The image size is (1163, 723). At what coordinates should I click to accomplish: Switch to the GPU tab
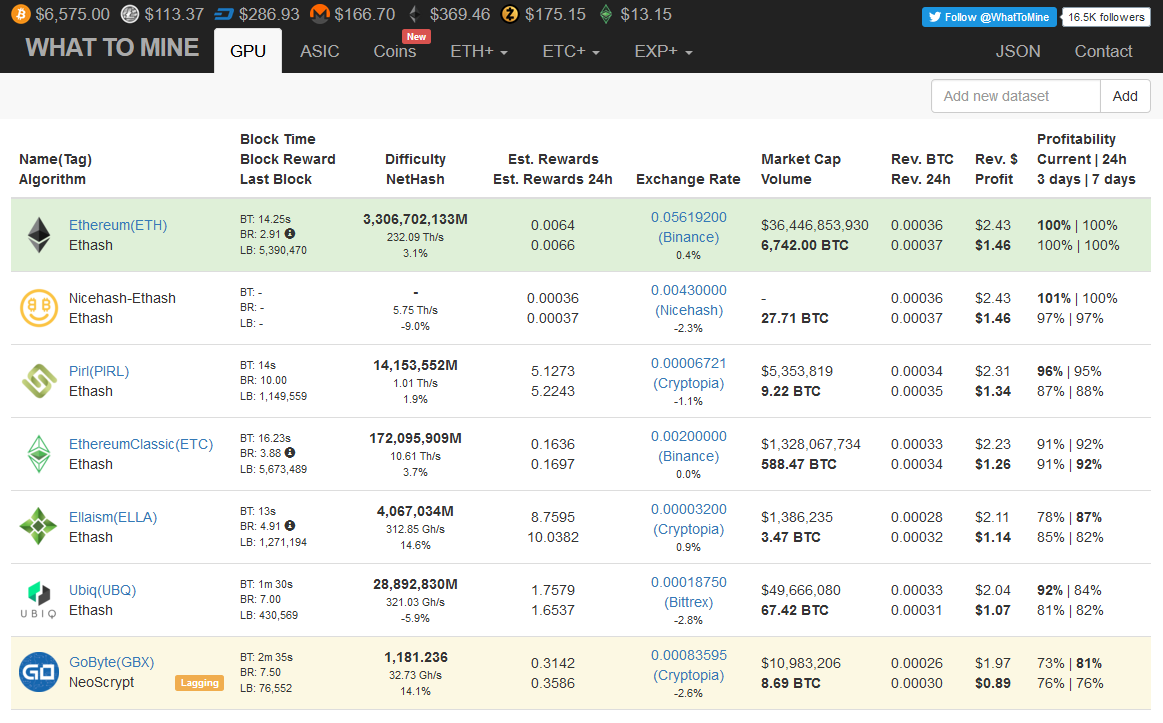tap(248, 51)
